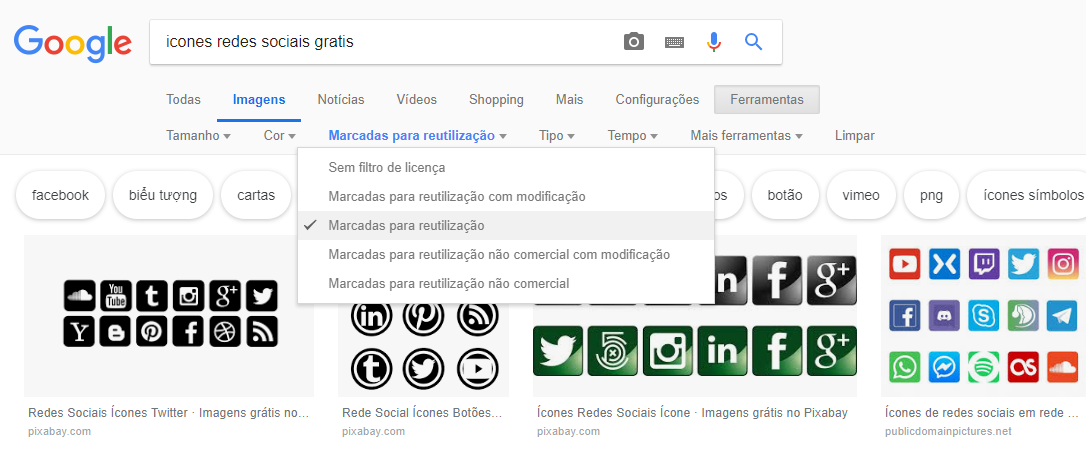Click the botão suggestion chip
Viewport: 1086px width, 451px height.
[785, 195]
